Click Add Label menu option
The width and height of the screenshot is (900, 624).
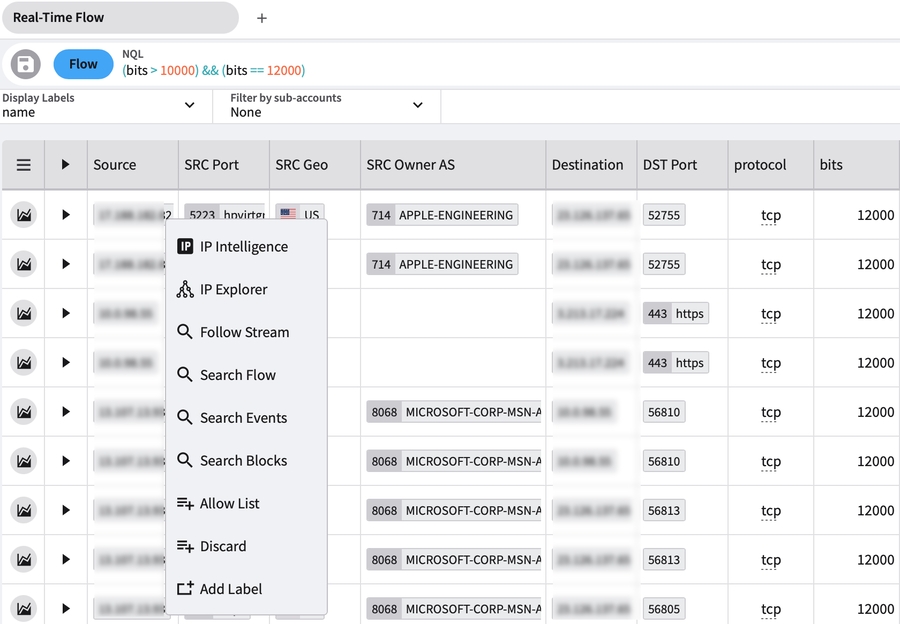point(230,589)
